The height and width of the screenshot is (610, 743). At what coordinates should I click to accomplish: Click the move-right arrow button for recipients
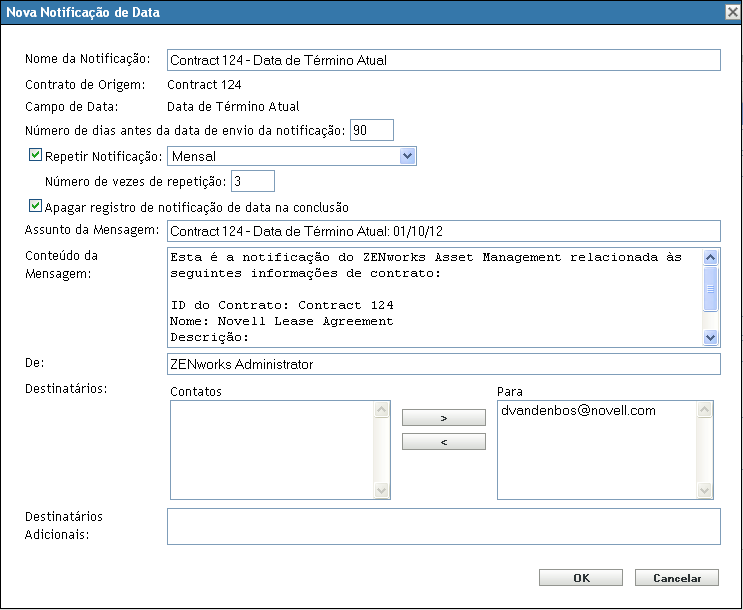443,416
